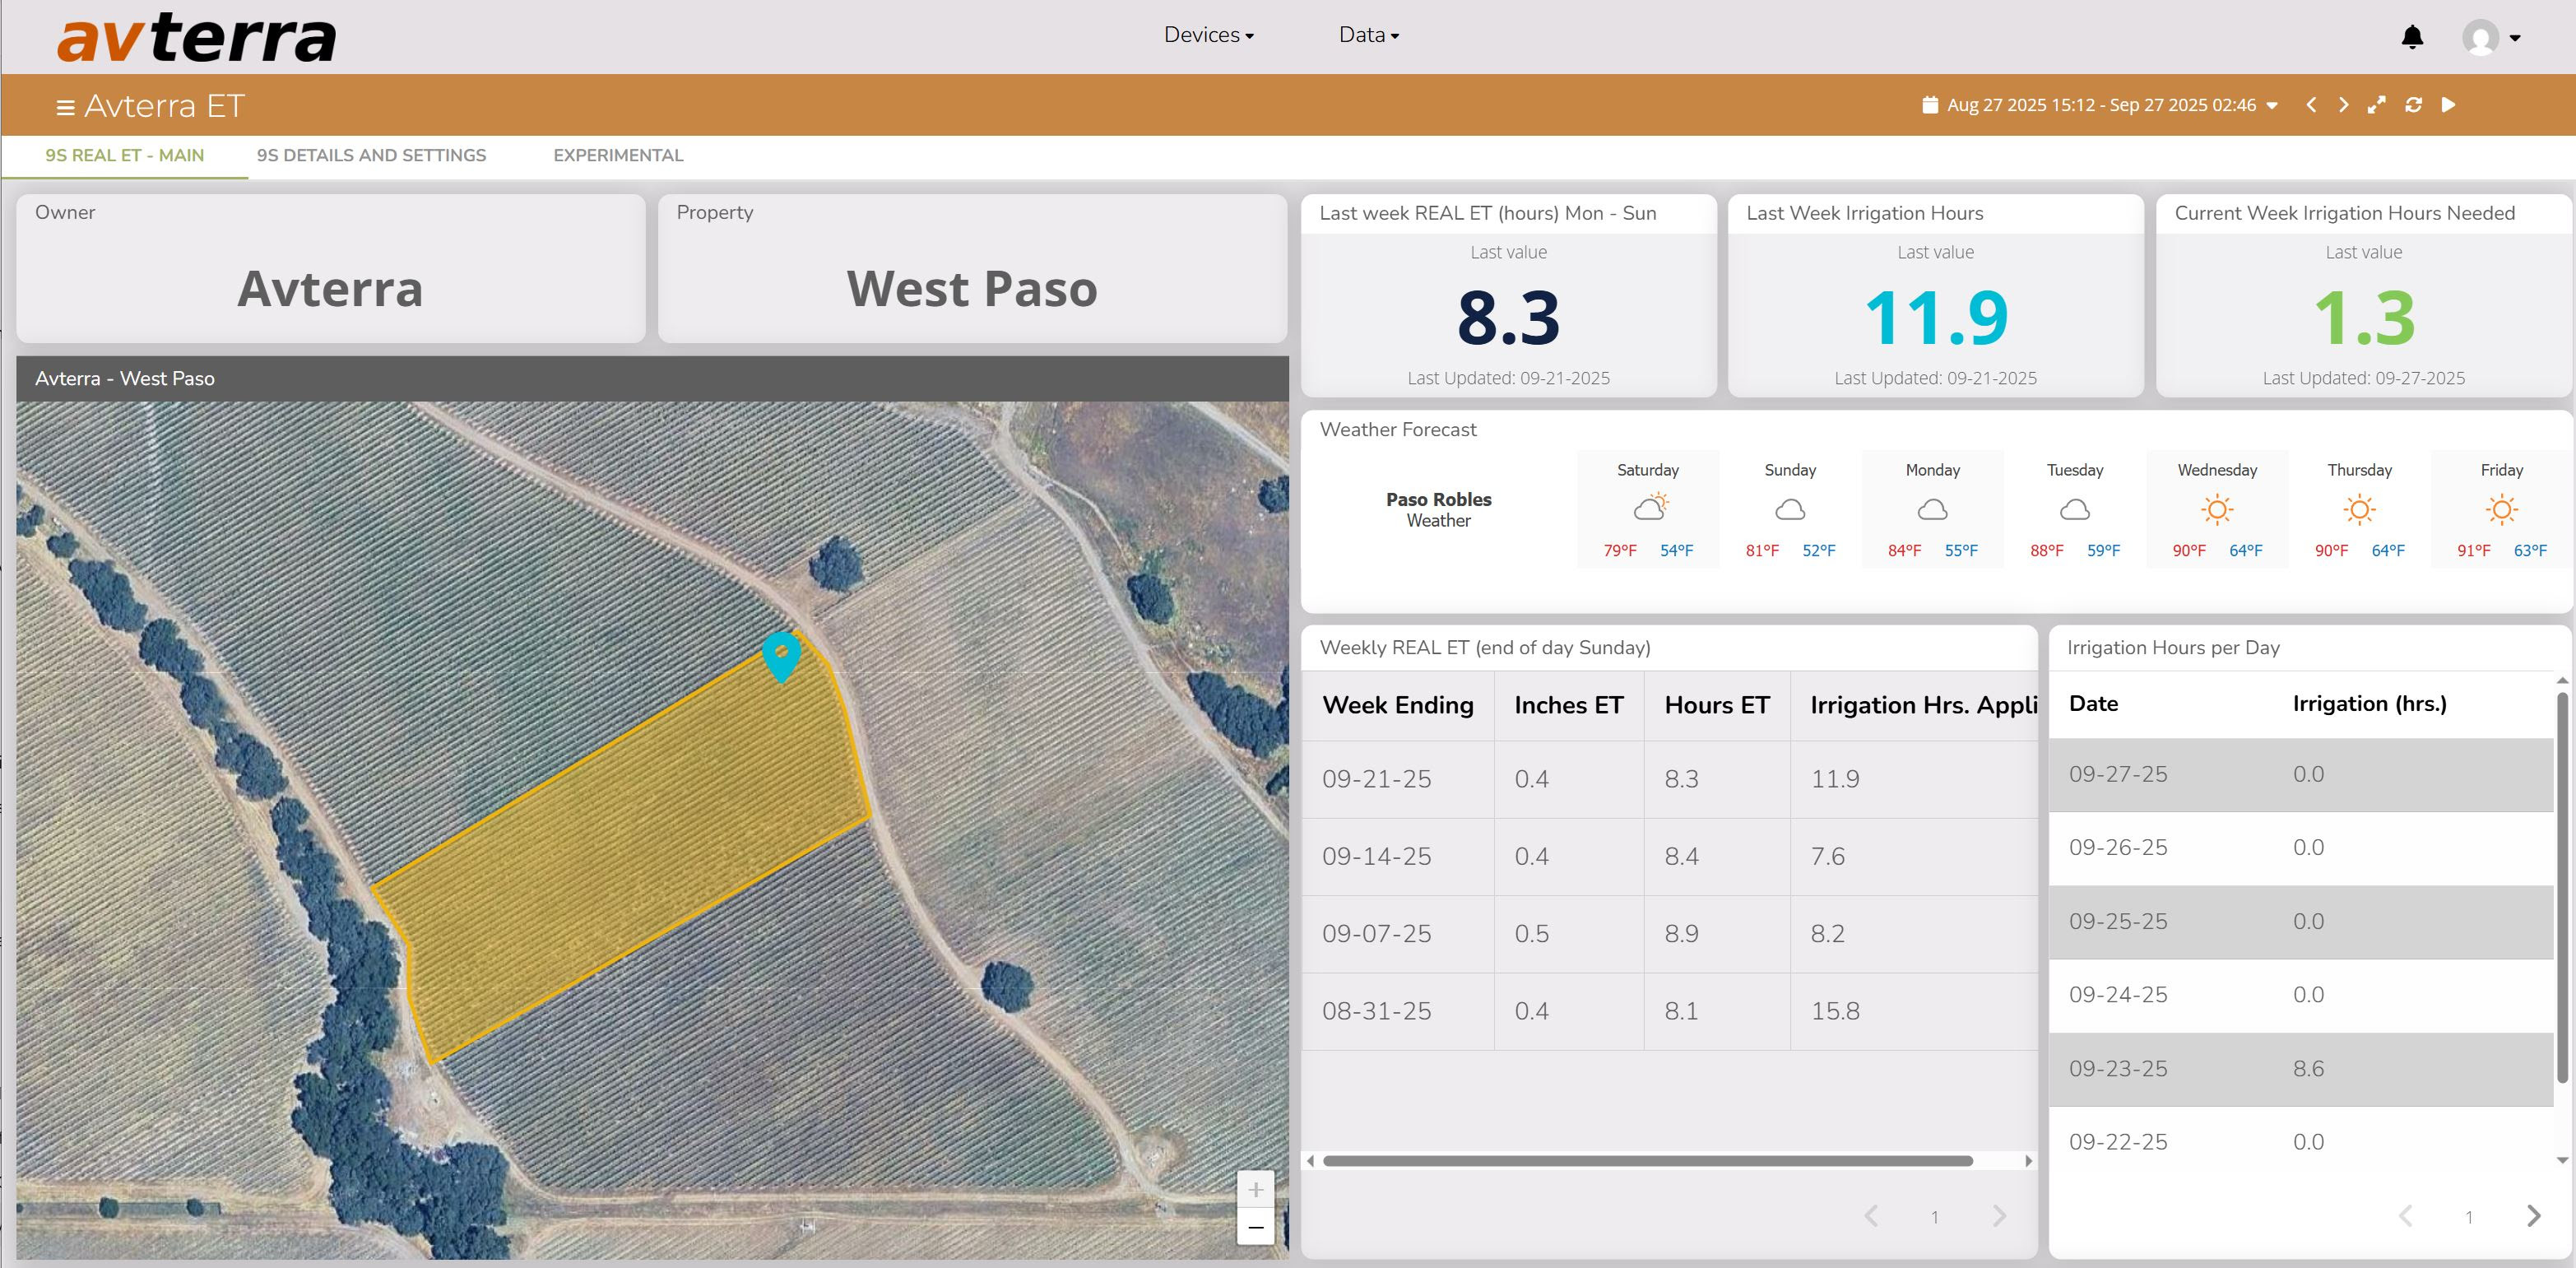Expand the Devices menu

click(1208, 35)
